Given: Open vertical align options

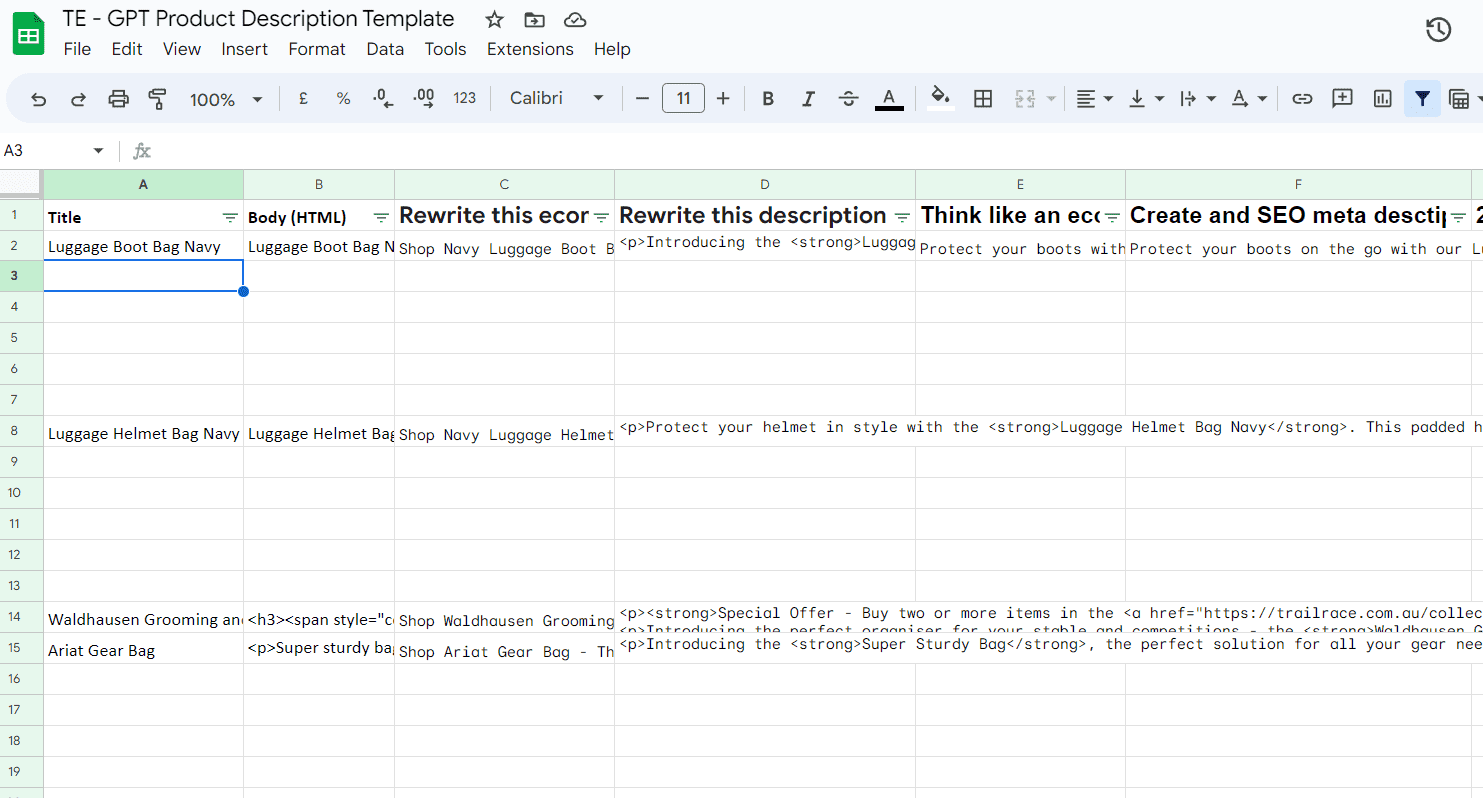Looking at the screenshot, I should pos(1146,98).
